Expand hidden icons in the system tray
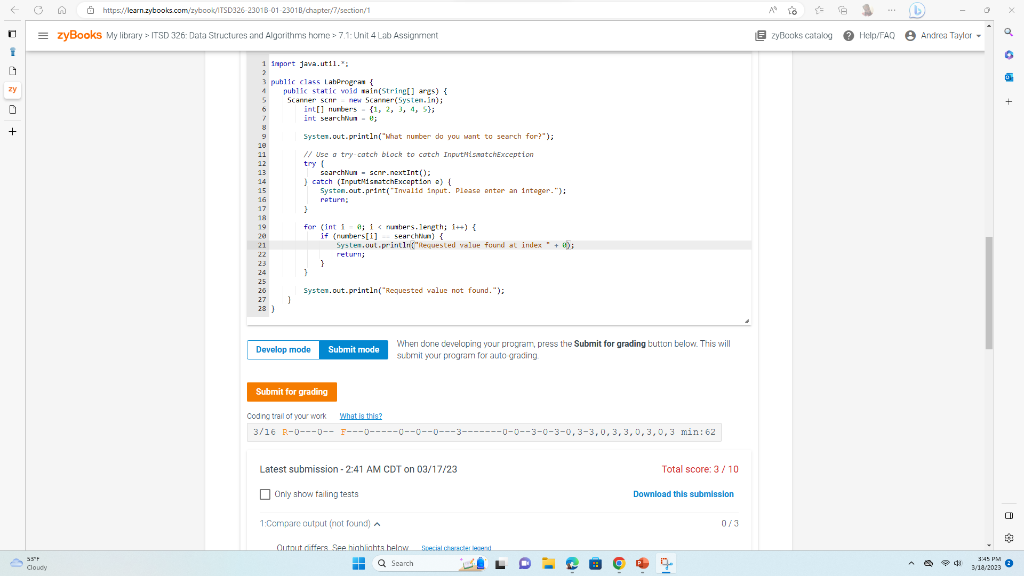Image resolution: width=1024 pixels, height=576 pixels. pyautogui.click(x=912, y=563)
